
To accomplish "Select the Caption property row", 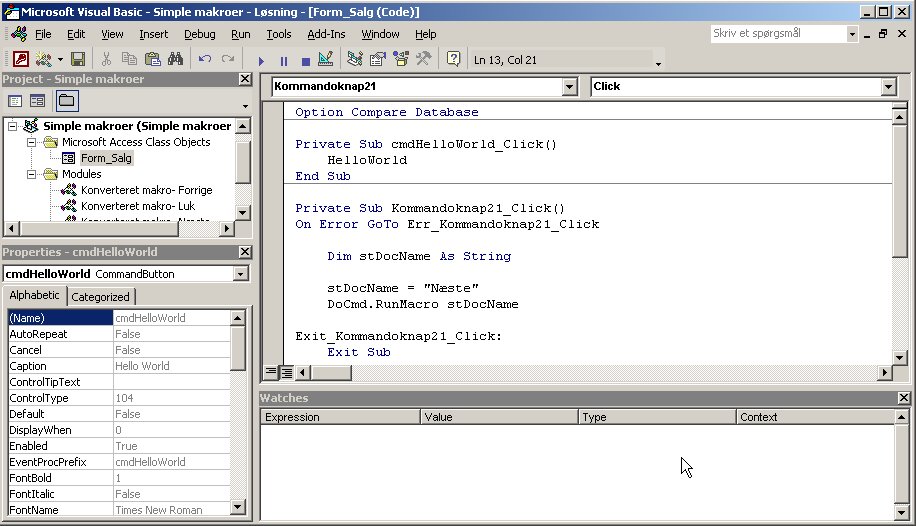I will click(119, 366).
